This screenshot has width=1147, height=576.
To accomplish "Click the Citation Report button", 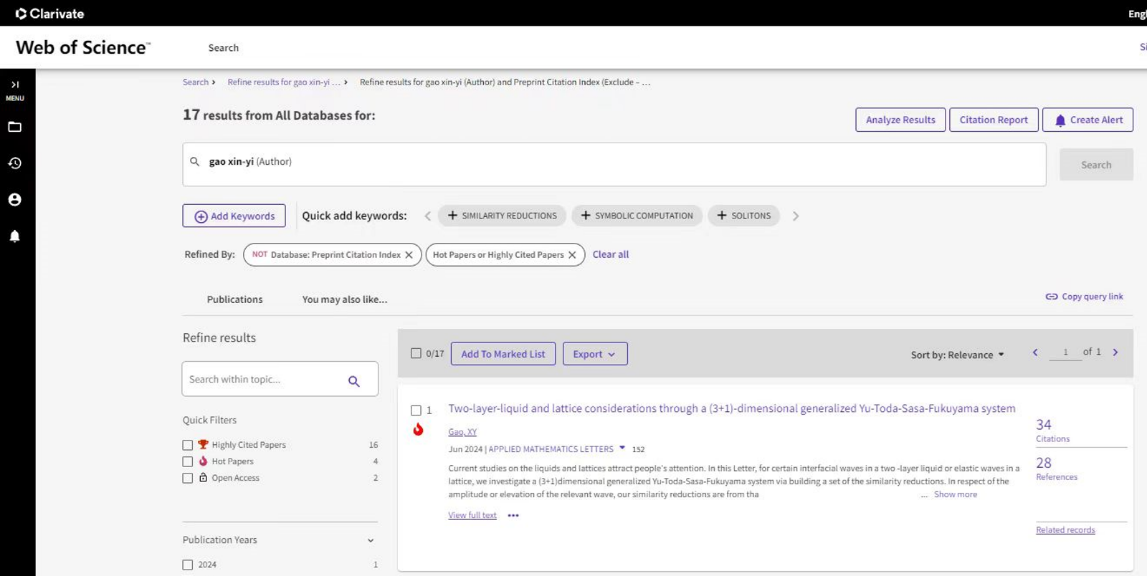I will tap(993, 120).
